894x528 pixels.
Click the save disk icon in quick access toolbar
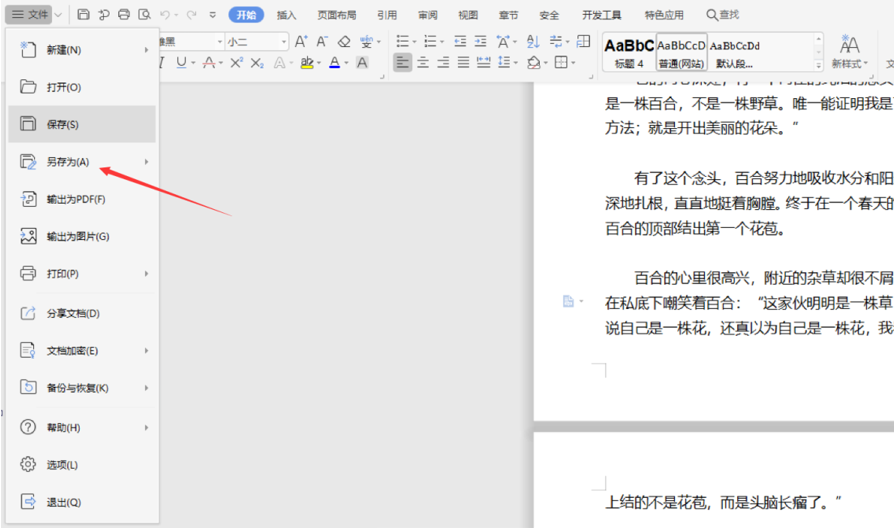coord(83,15)
